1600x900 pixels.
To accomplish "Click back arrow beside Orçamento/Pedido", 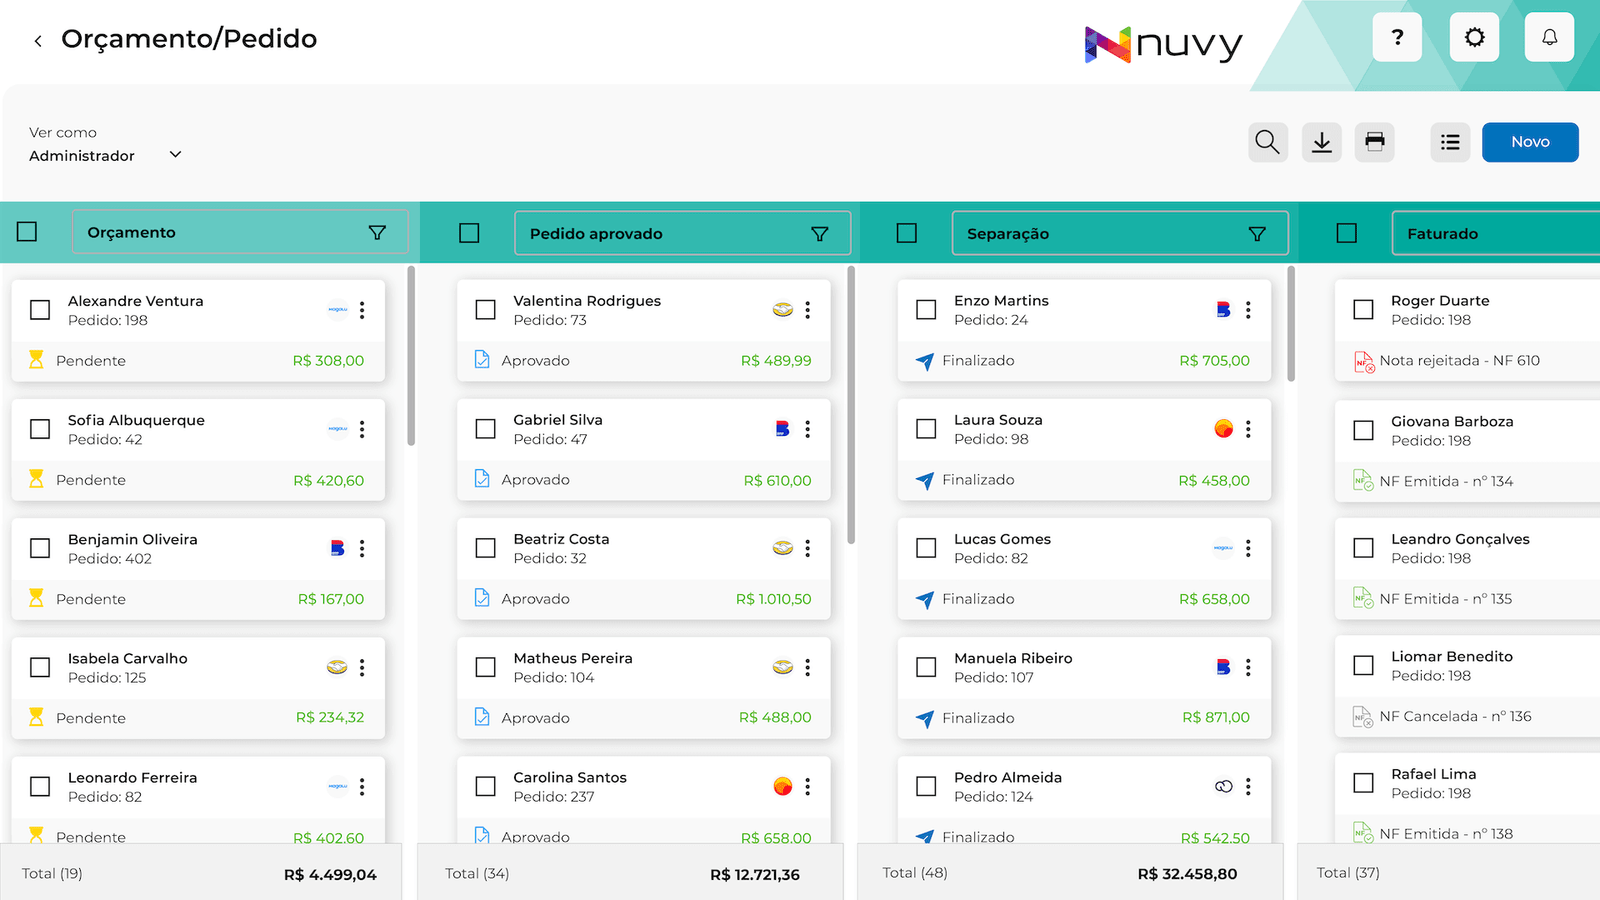I will (38, 41).
